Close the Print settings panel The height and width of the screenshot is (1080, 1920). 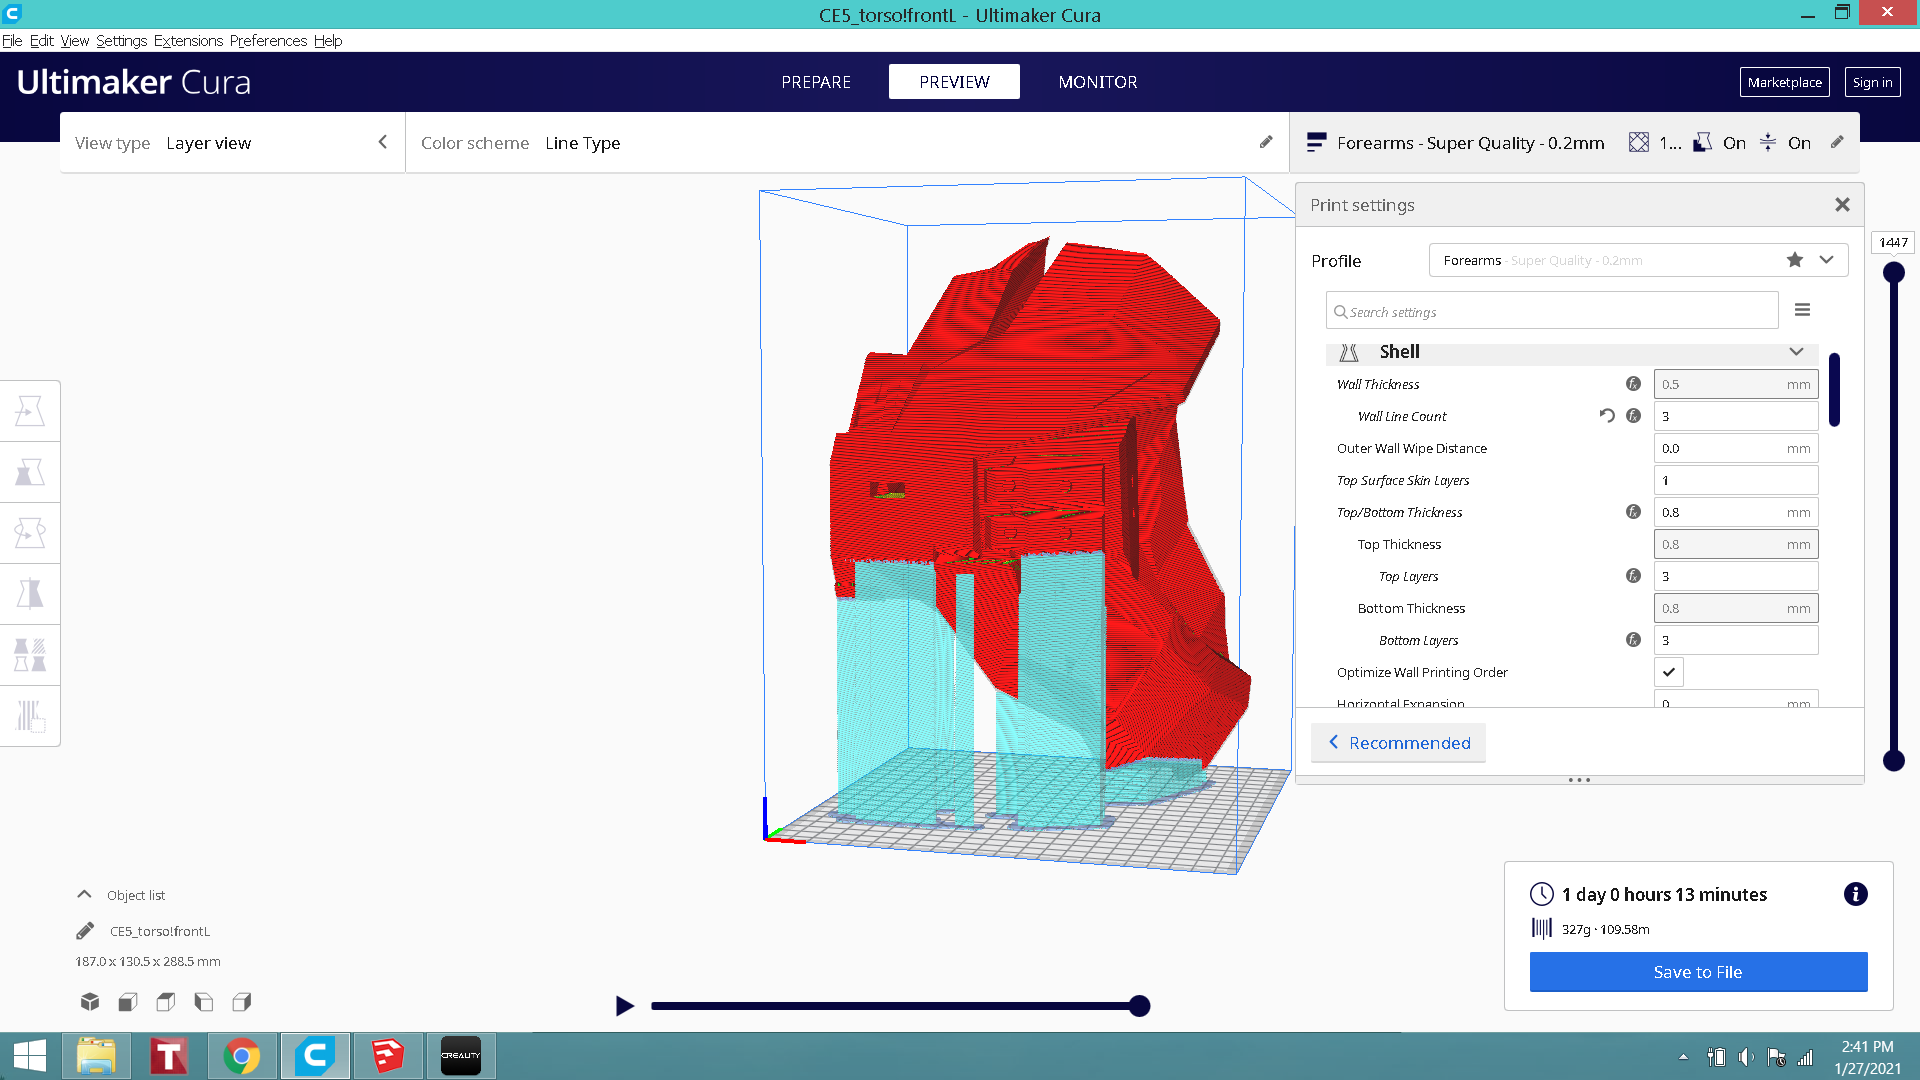pyautogui.click(x=1842, y=204)
